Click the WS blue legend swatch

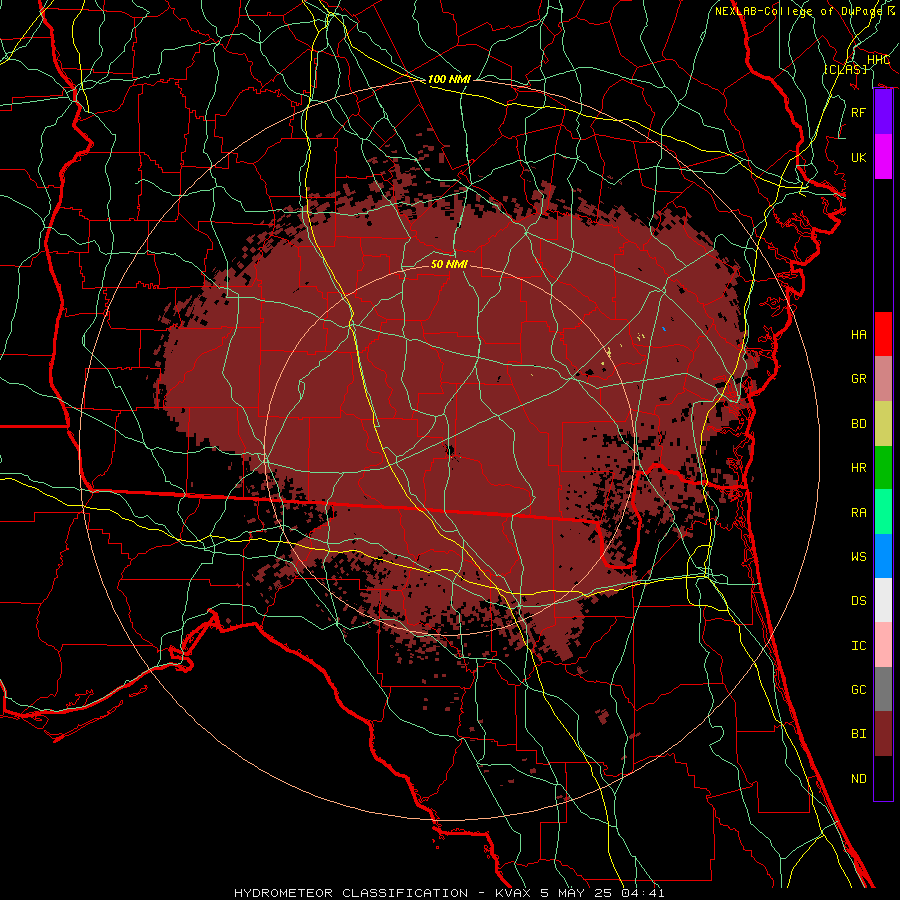[x=883, y=556]
